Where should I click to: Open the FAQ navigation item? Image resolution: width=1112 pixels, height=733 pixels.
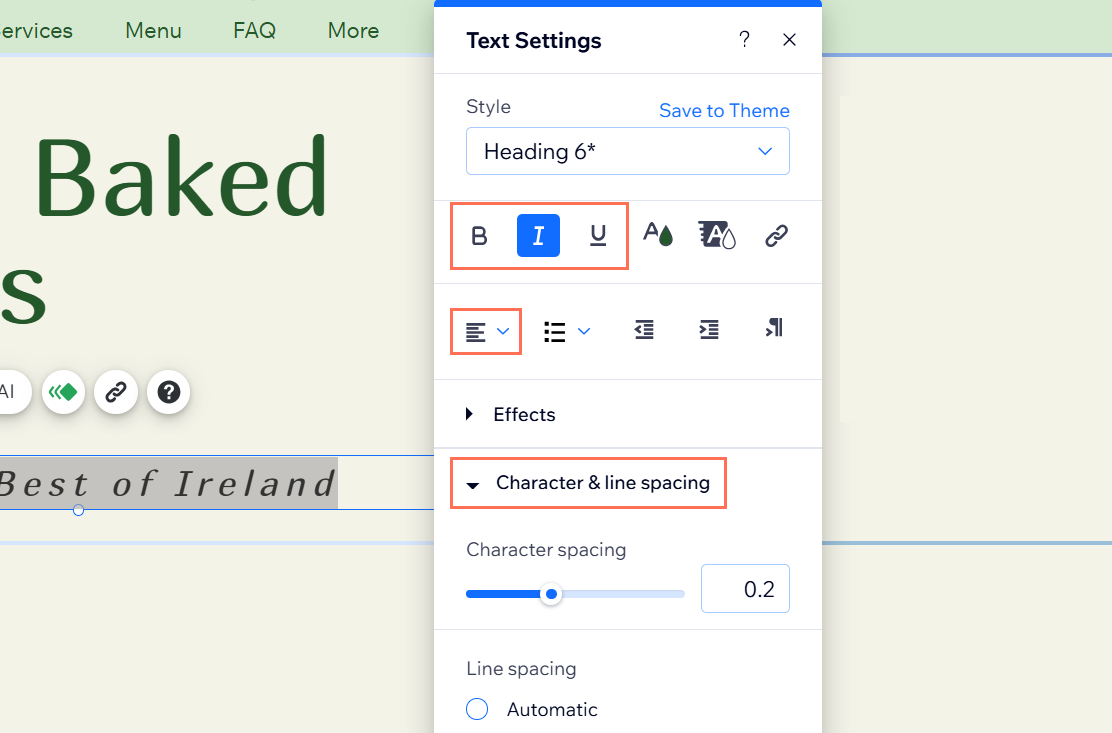254,30
